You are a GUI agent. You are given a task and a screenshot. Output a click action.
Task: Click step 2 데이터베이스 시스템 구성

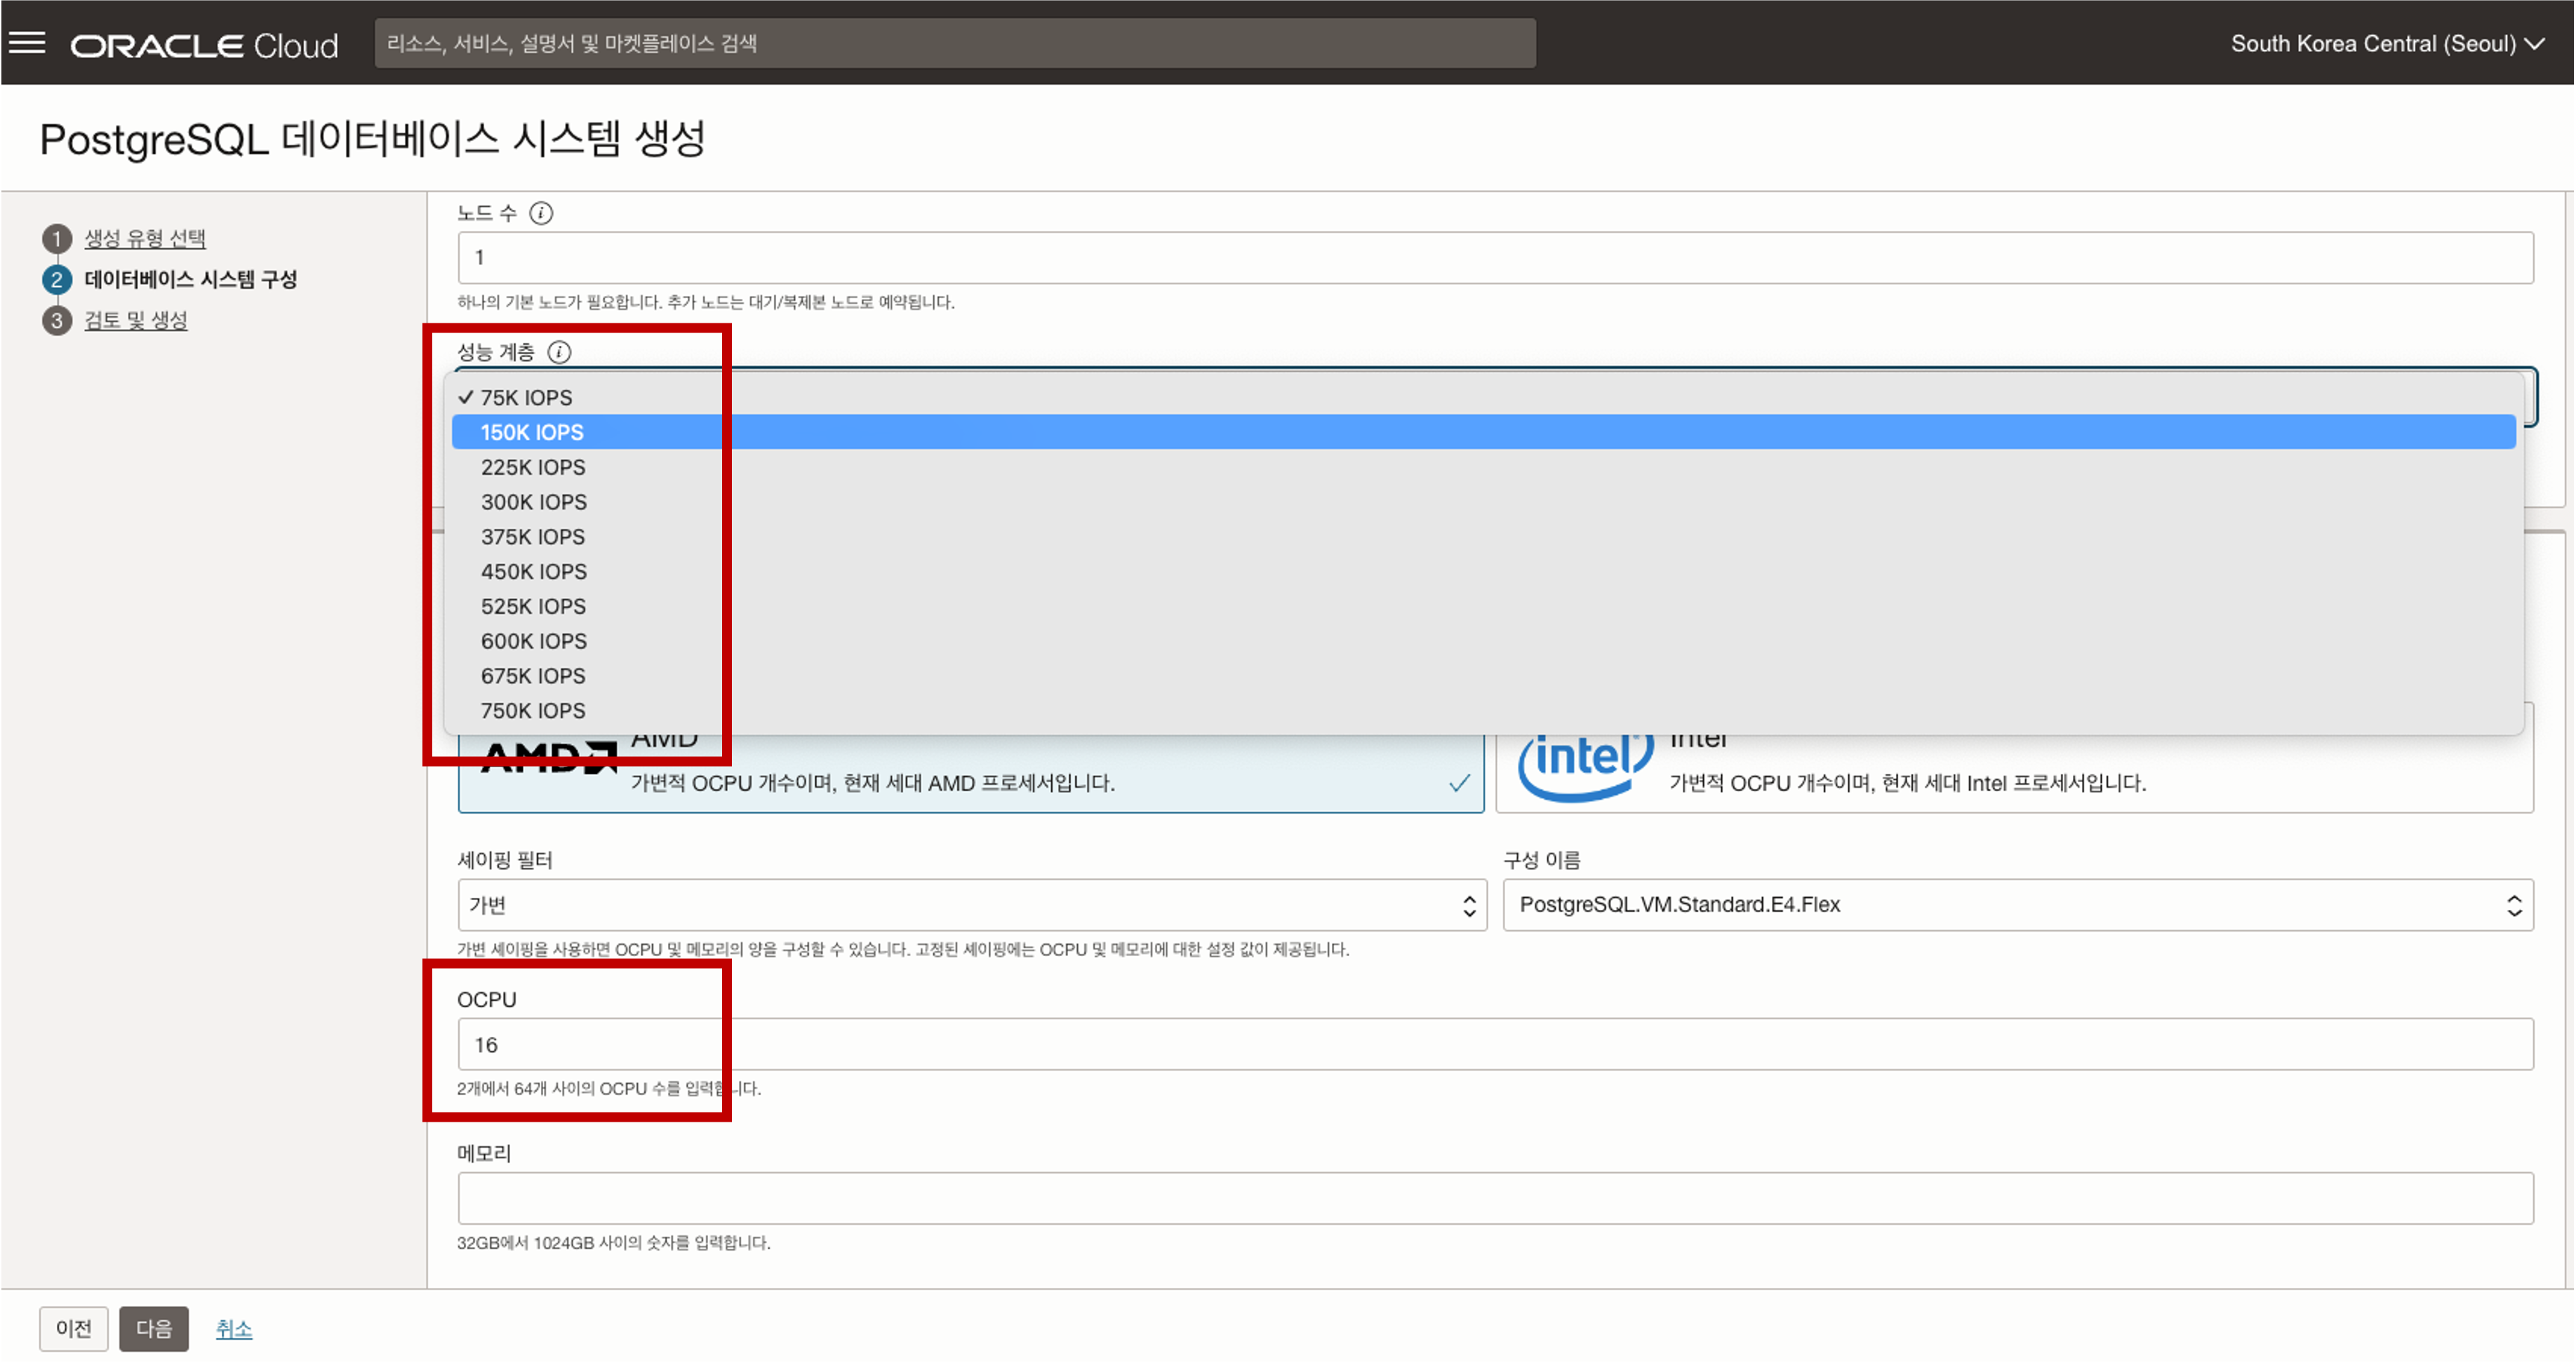click(x=191, y=279)
